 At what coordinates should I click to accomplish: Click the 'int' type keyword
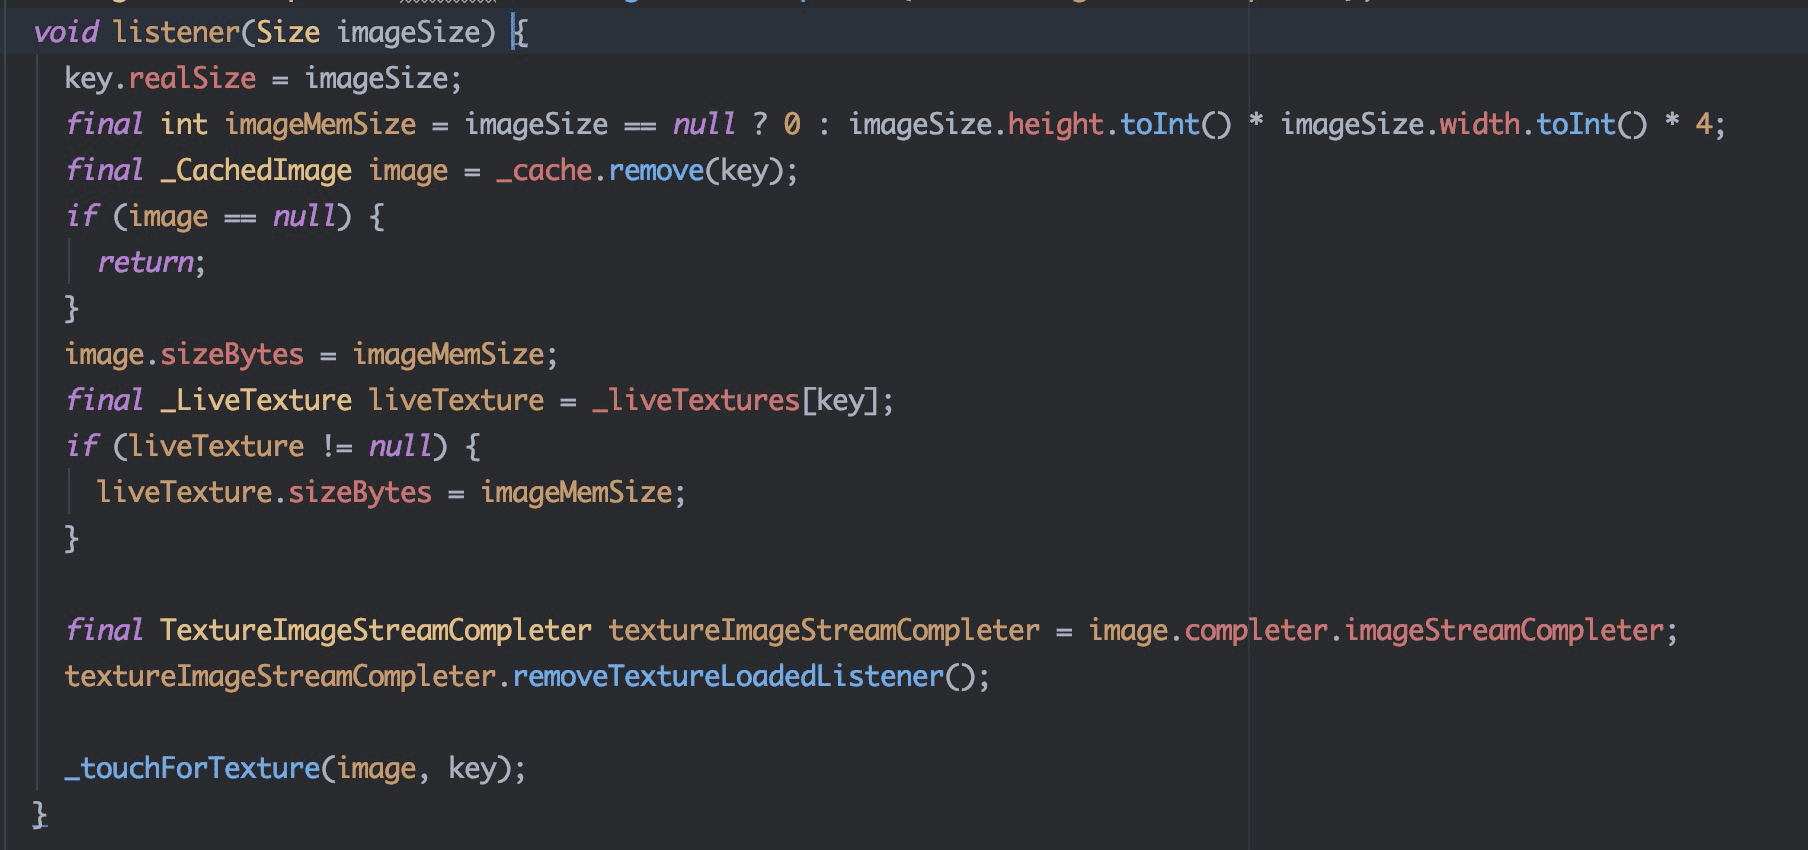point(184,124)
